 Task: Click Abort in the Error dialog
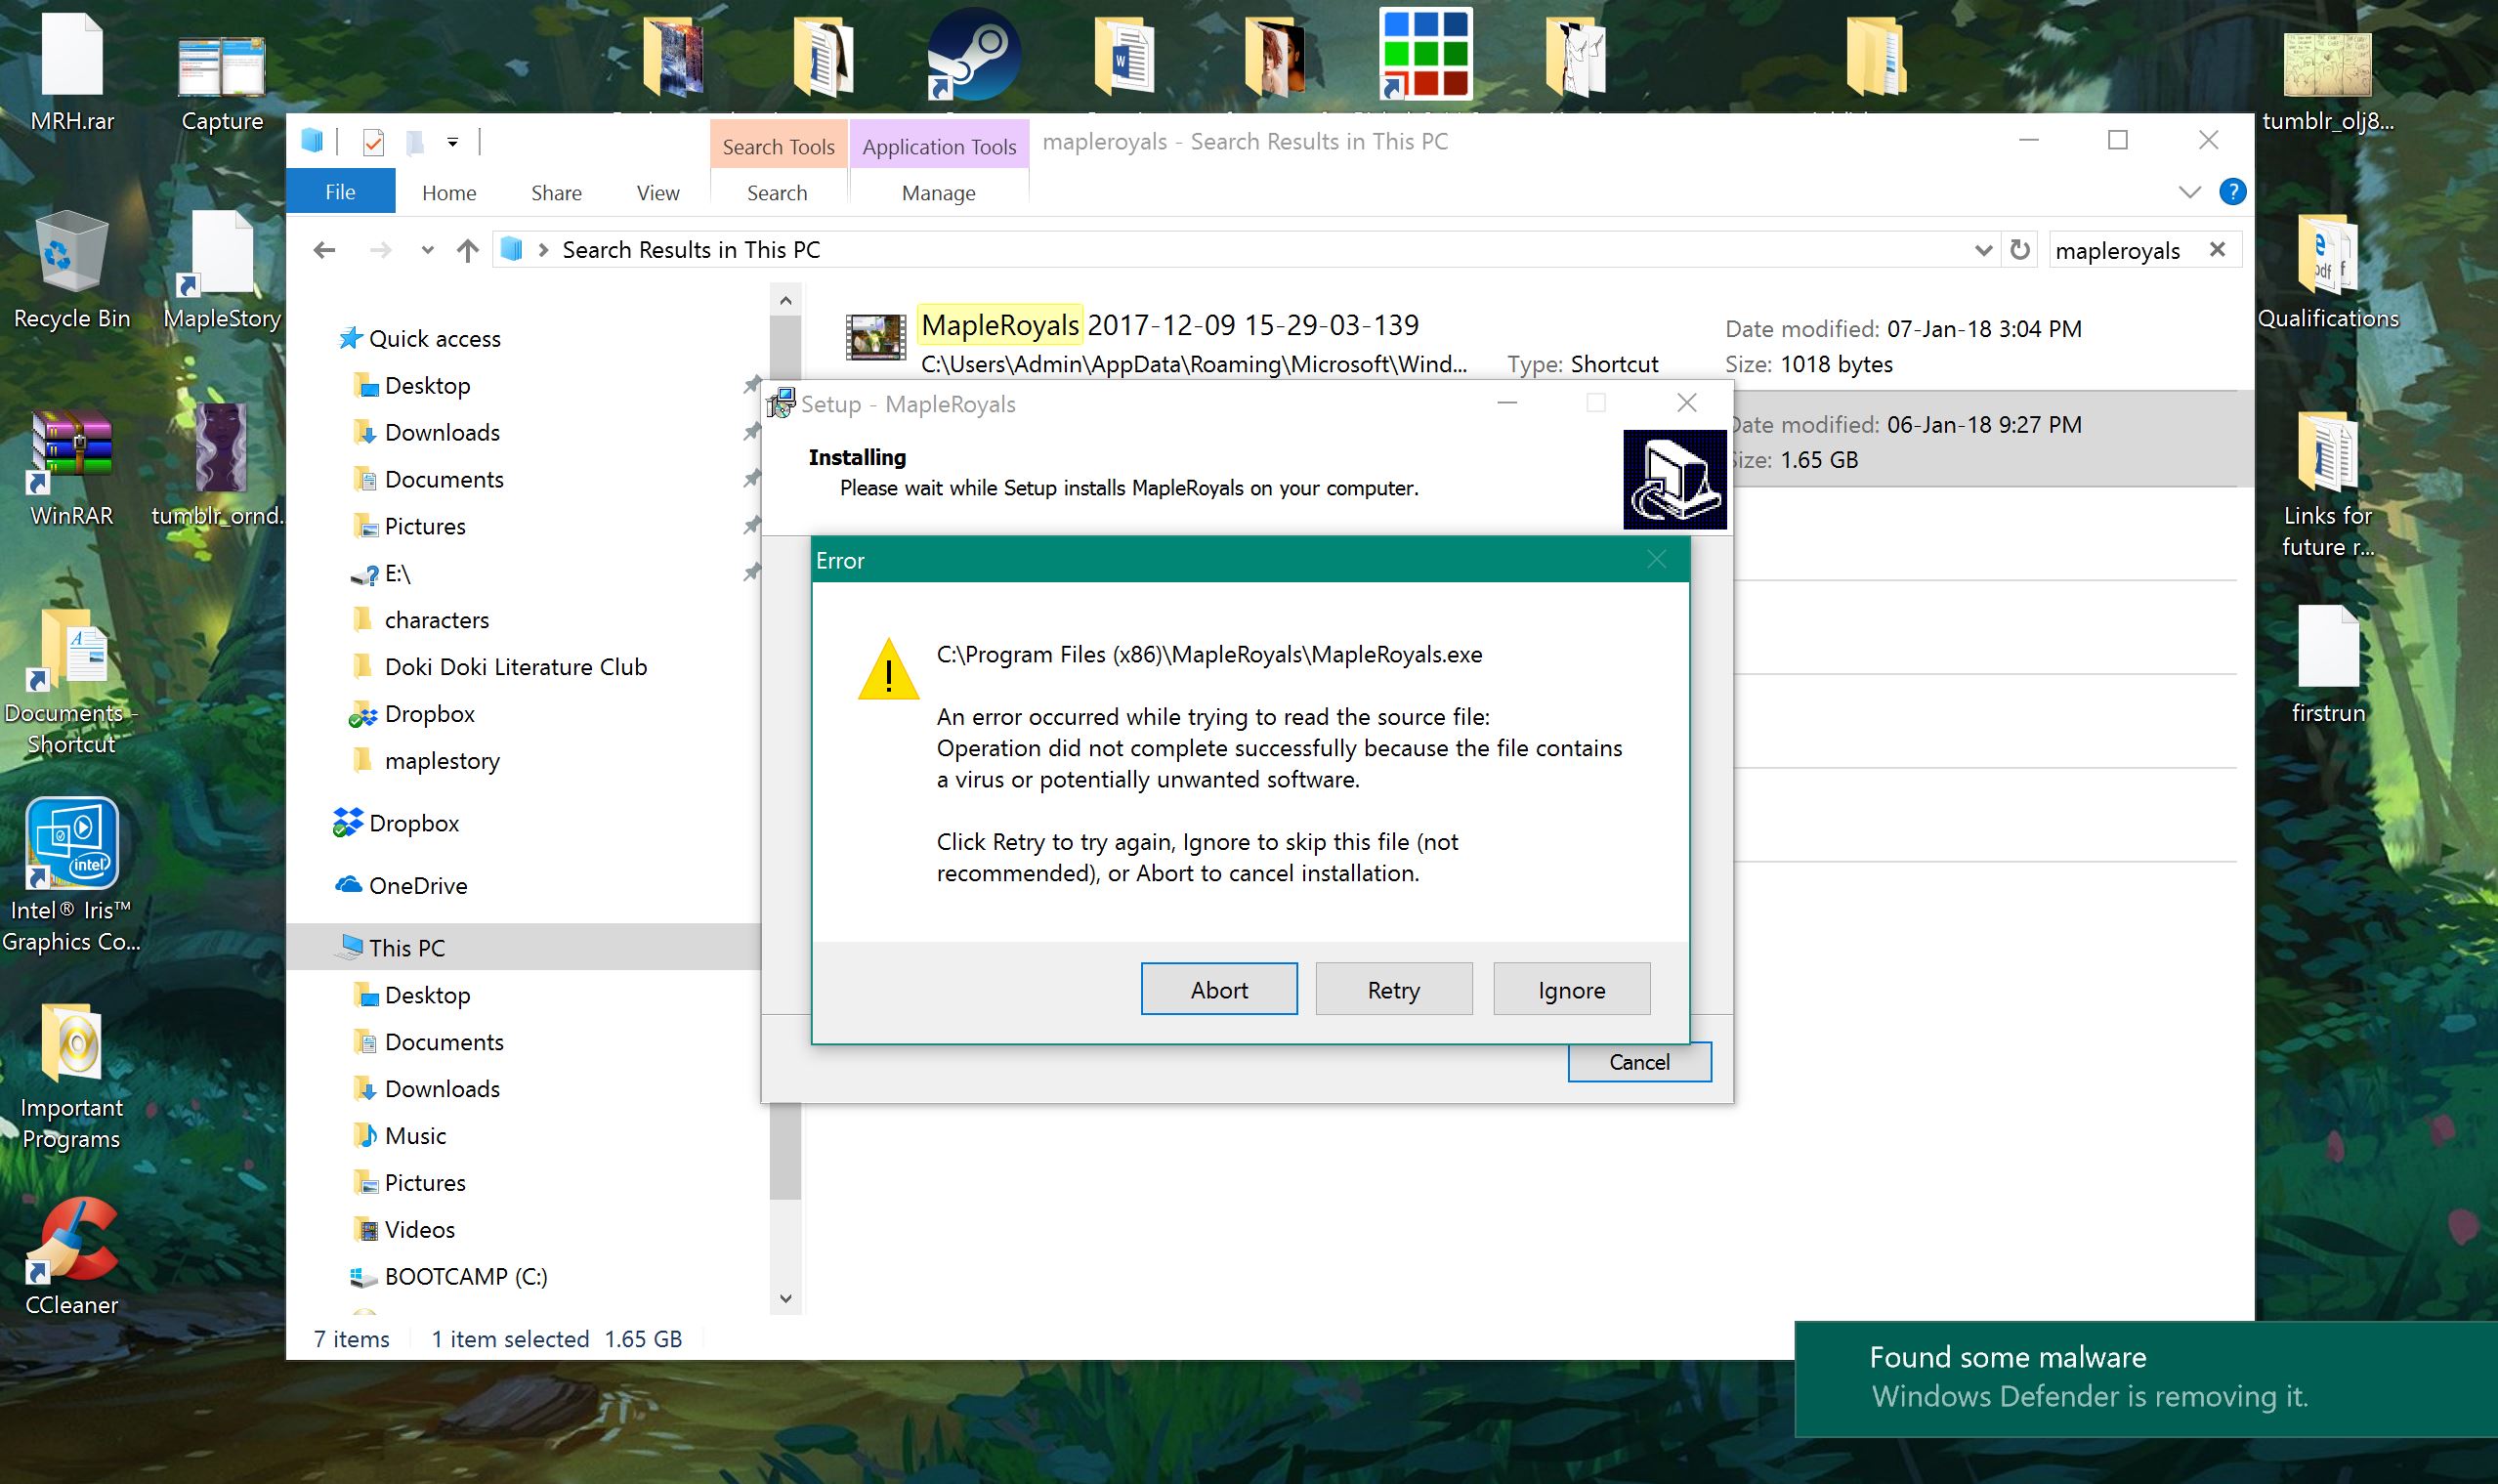click(1219, 989)
